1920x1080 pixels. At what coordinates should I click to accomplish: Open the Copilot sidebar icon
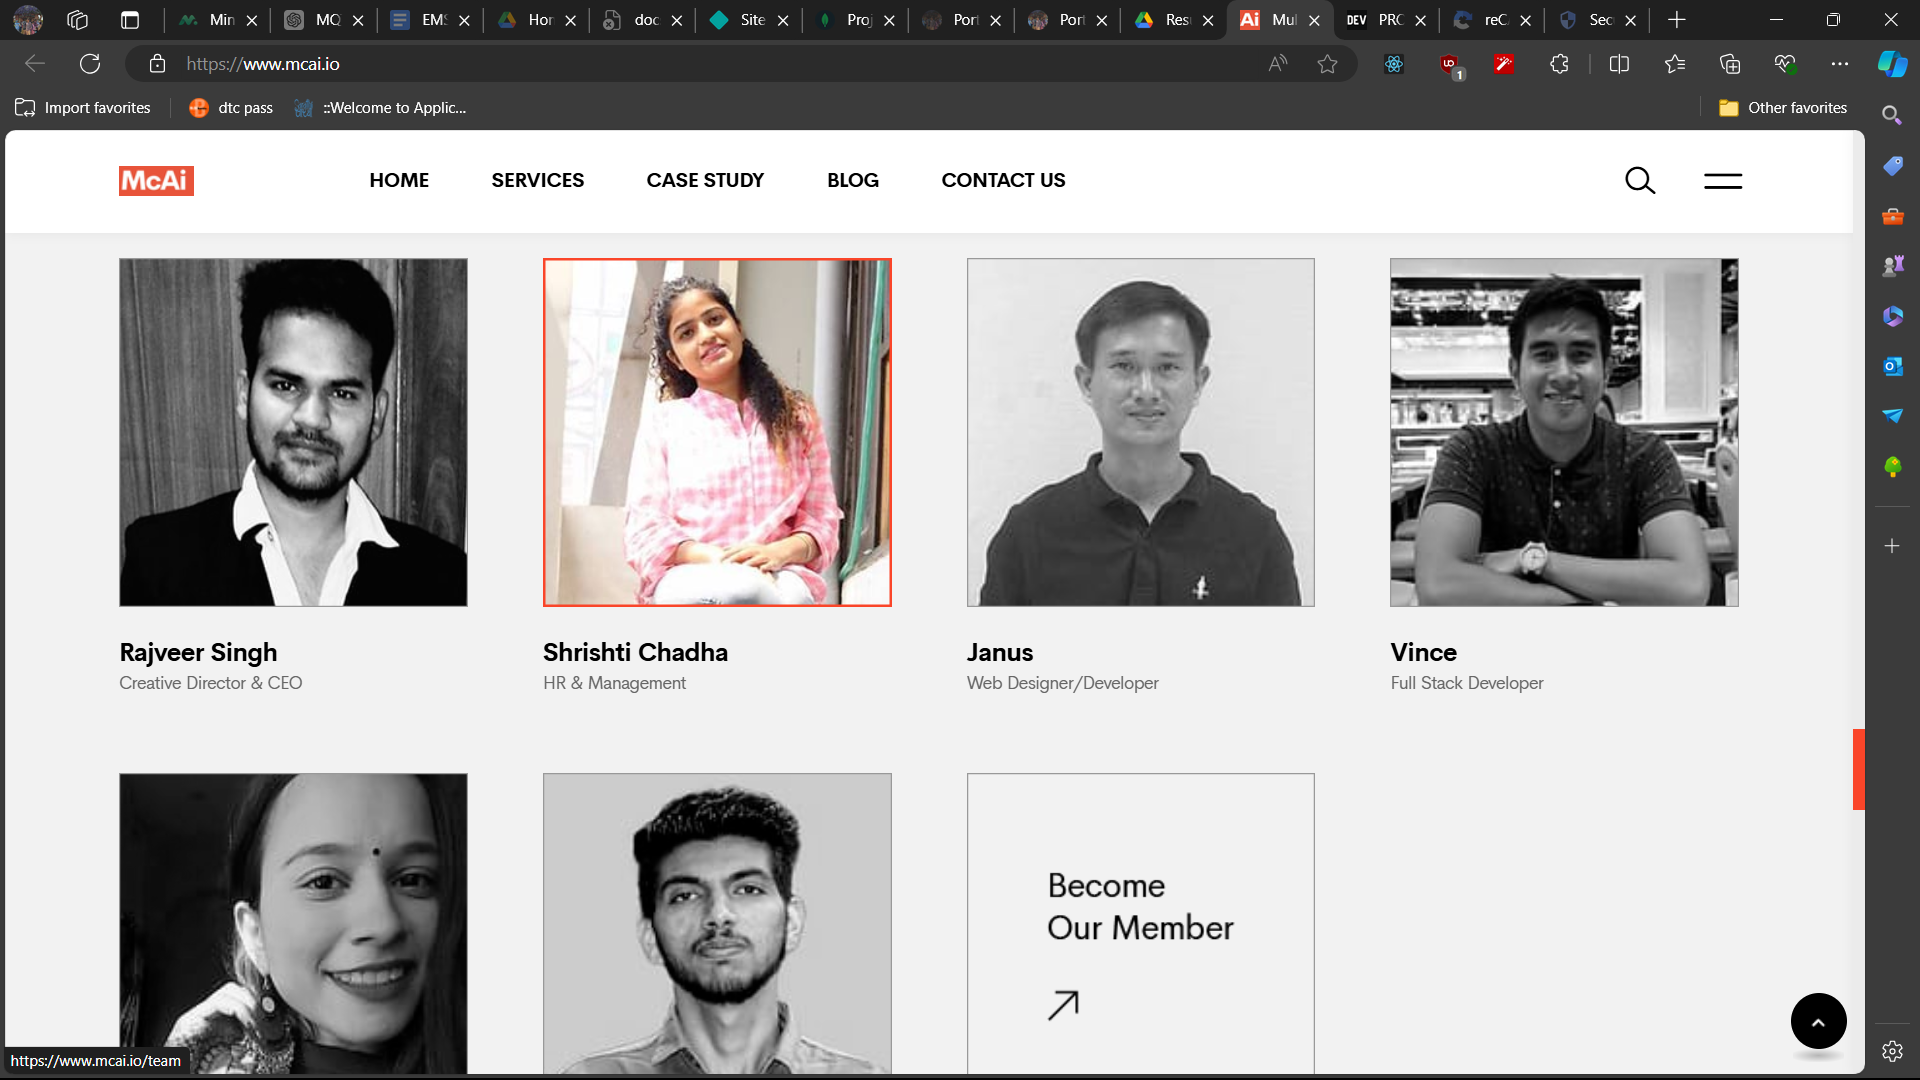[1892, 64]
